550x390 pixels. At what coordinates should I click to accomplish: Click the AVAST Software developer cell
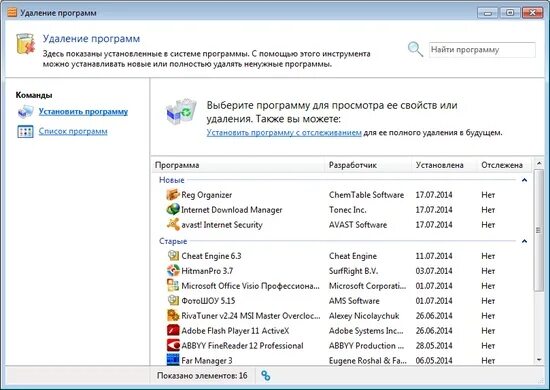[x=358, y=225]
